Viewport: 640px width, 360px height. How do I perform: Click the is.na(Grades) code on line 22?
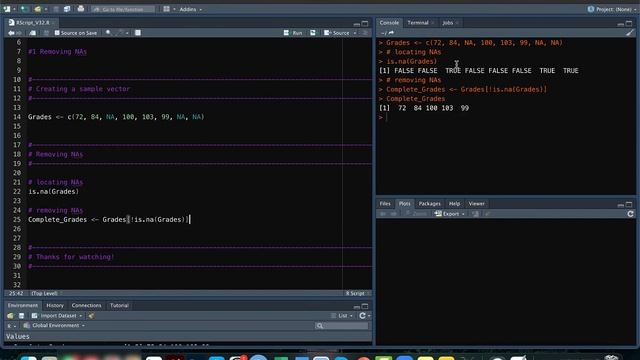pos(53,191)
